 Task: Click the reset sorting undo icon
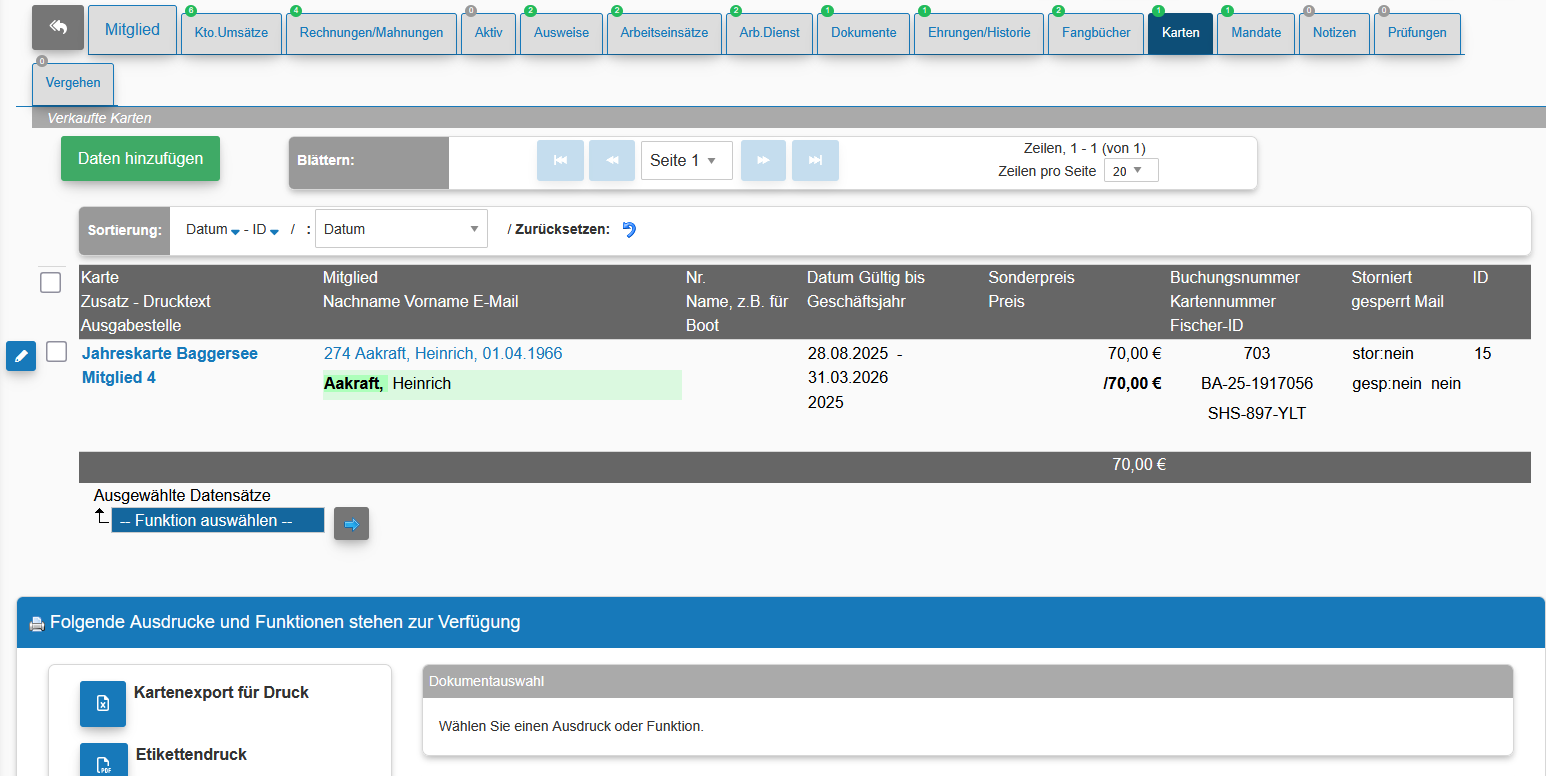coord(629,229)
